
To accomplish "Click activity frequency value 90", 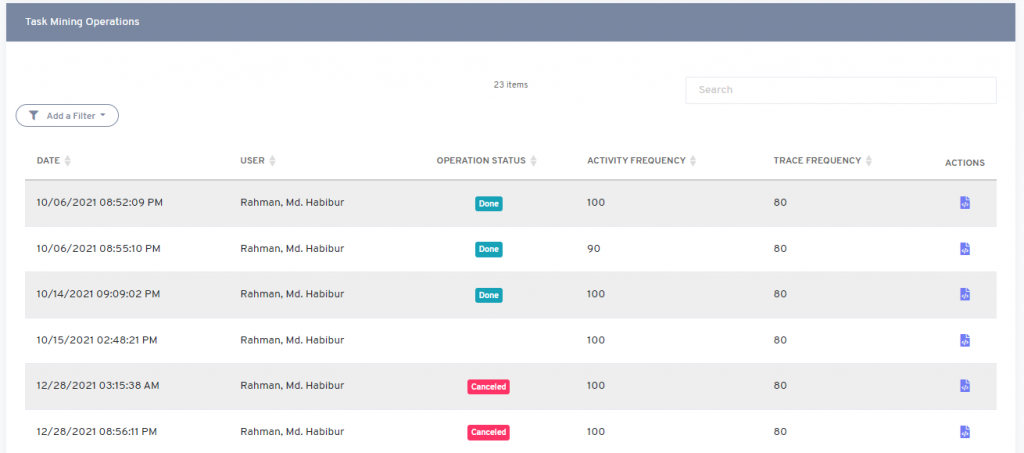I will click(594, 249).
